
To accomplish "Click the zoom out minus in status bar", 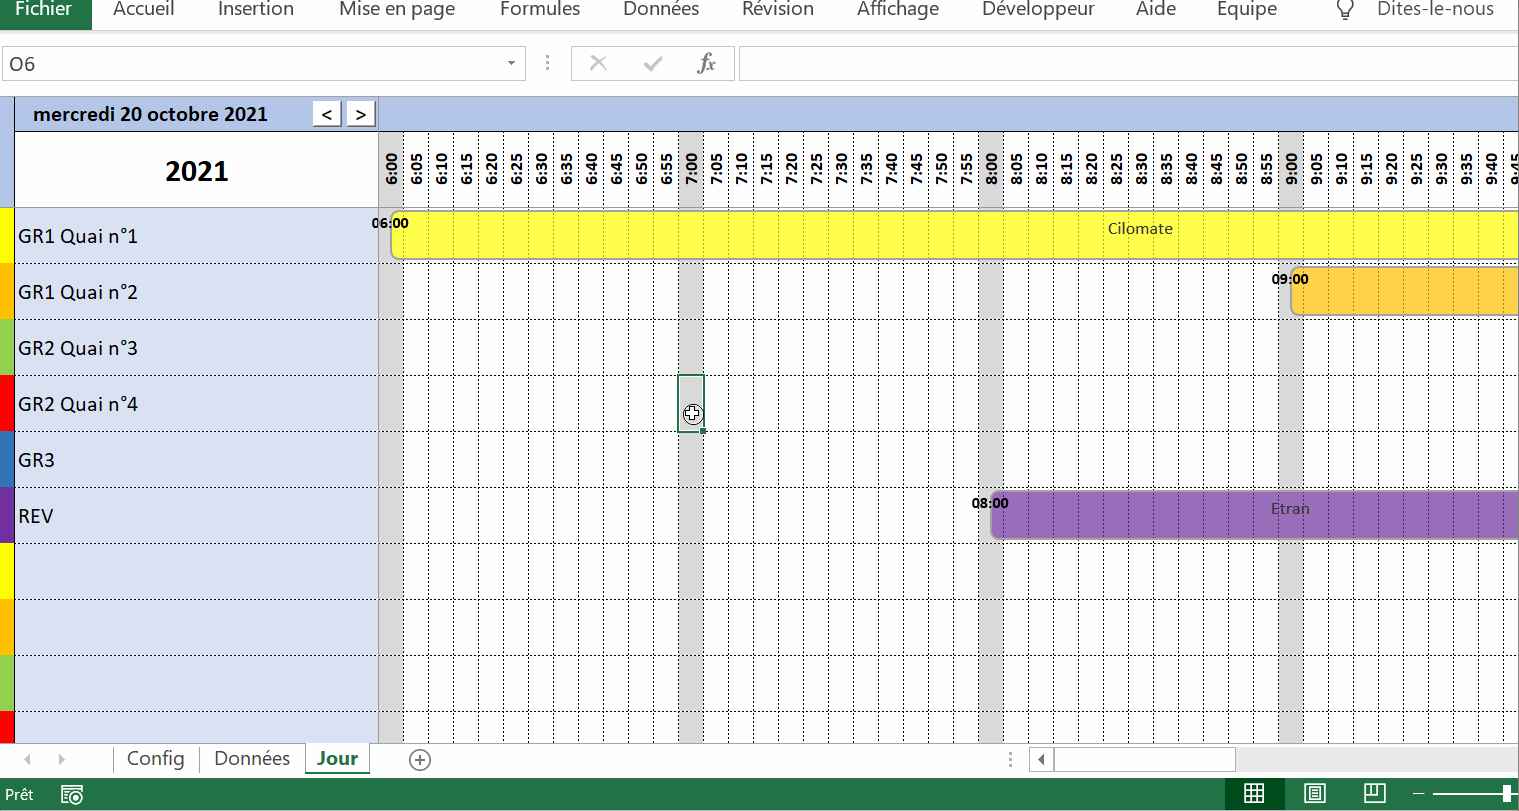I will (x=1419, y=794).
